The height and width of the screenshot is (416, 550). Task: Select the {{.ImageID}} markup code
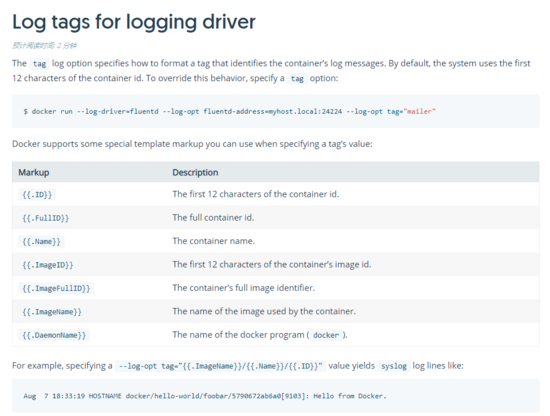pyautogui.click(x=48, y=265)
